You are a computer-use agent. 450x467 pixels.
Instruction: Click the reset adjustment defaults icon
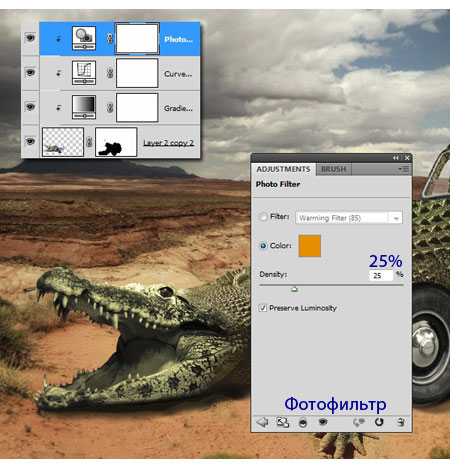tap(379, 422)
